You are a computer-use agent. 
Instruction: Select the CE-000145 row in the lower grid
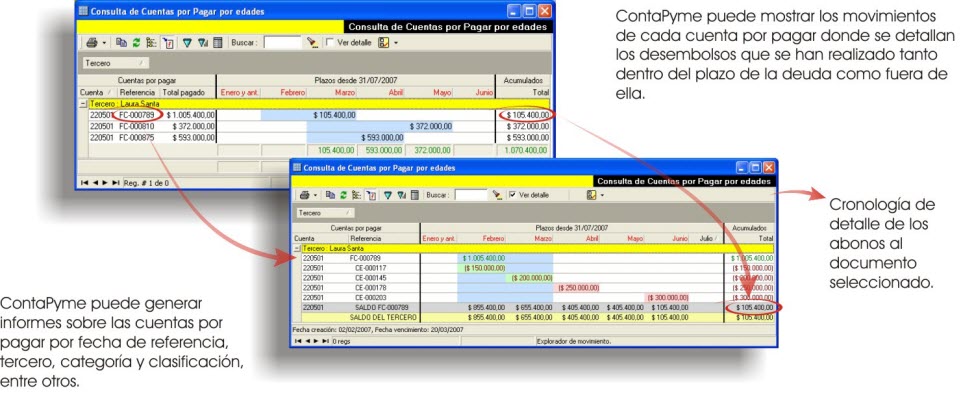[x=536, y=278]
